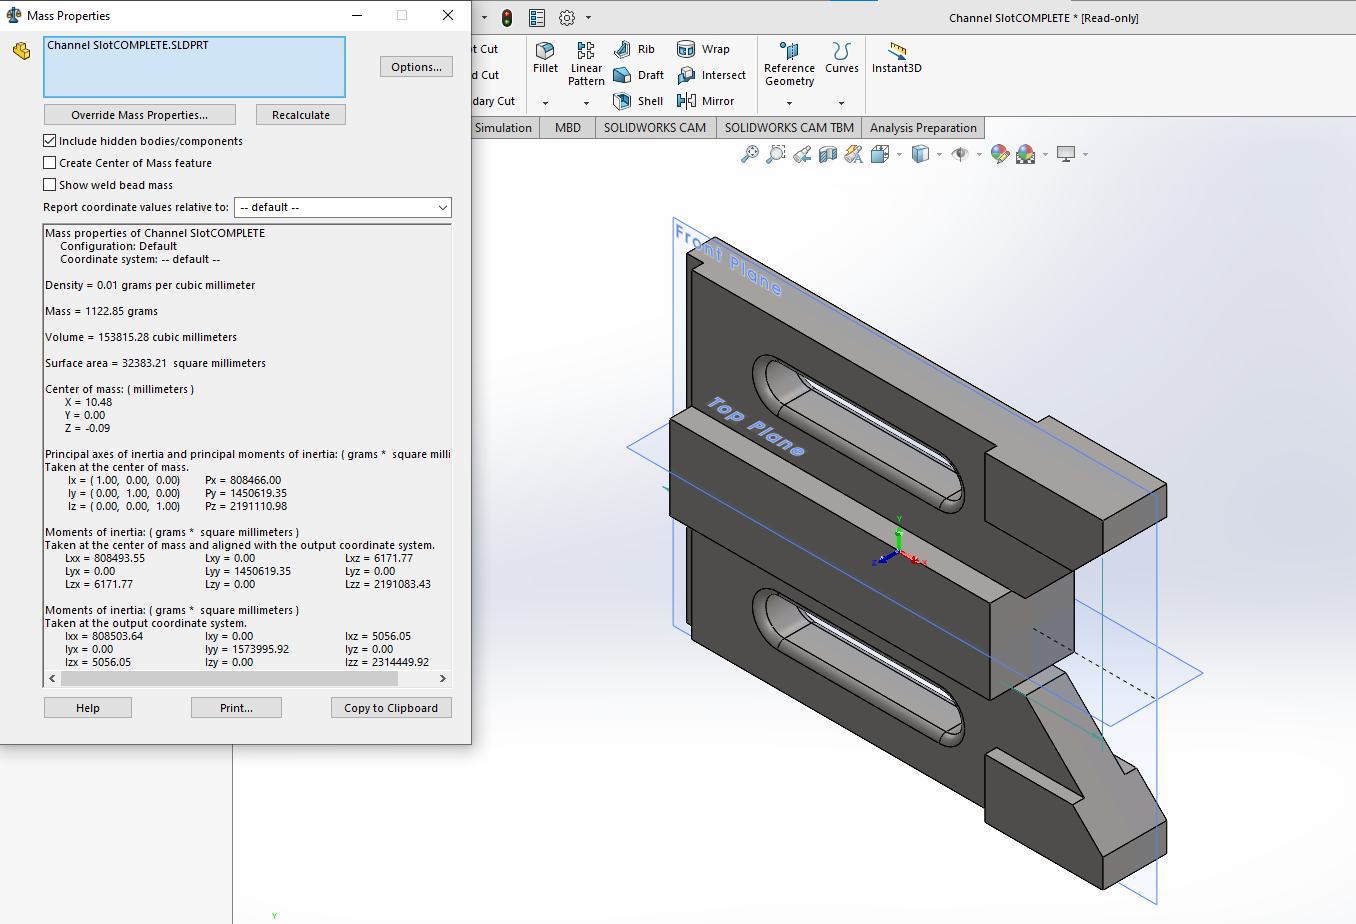Open Reference Geometry tool
The width and height of the screenshot is (1356, 924).
(x=789, y=64)
